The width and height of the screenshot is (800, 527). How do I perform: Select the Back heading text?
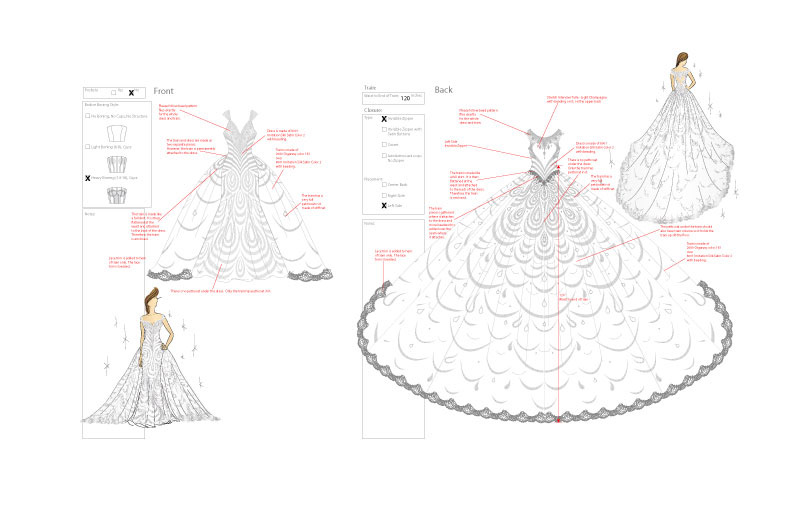[443, 90]
